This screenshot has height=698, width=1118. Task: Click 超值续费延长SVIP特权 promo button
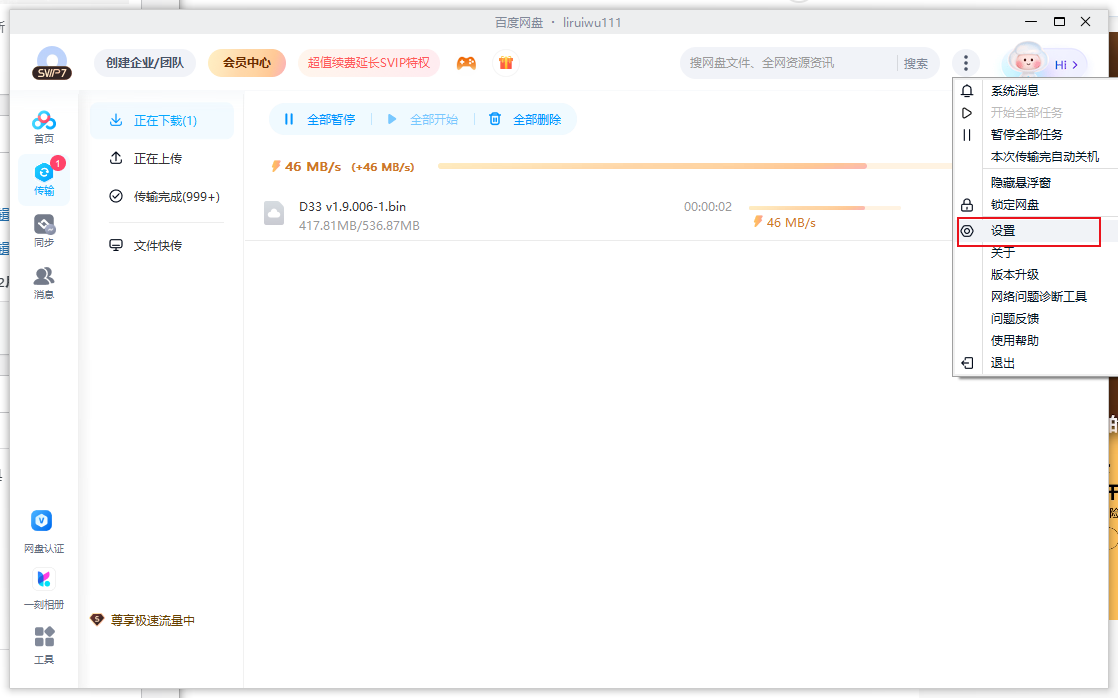pos(369,63)
